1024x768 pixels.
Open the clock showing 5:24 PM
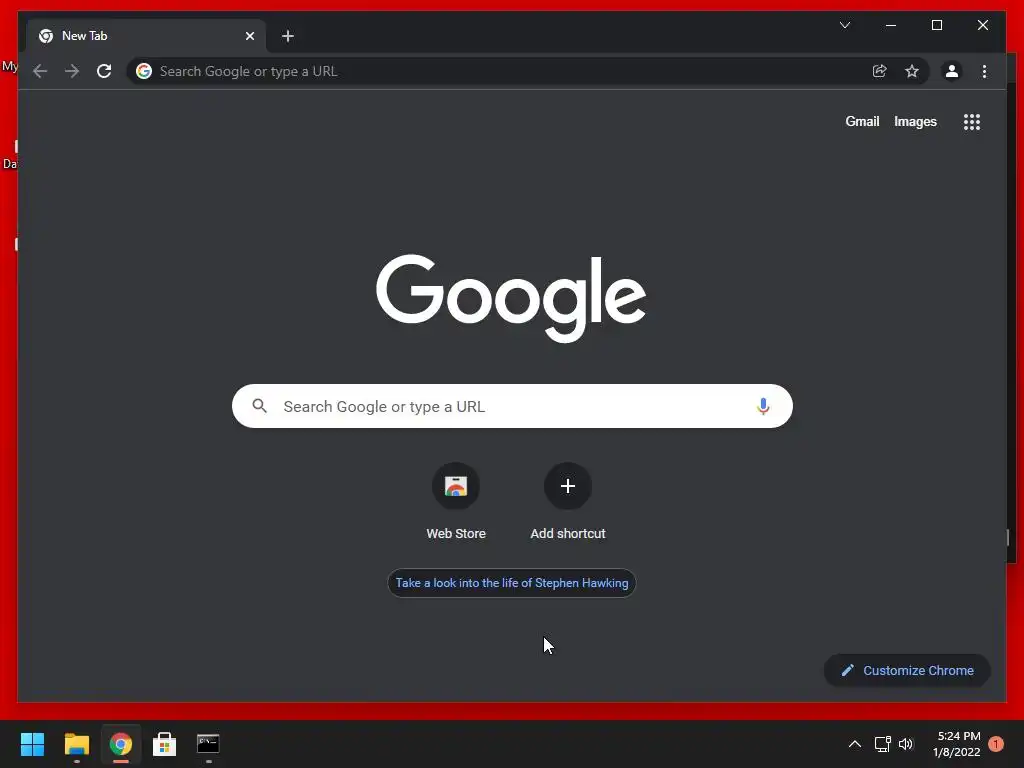tap(957, 744)
